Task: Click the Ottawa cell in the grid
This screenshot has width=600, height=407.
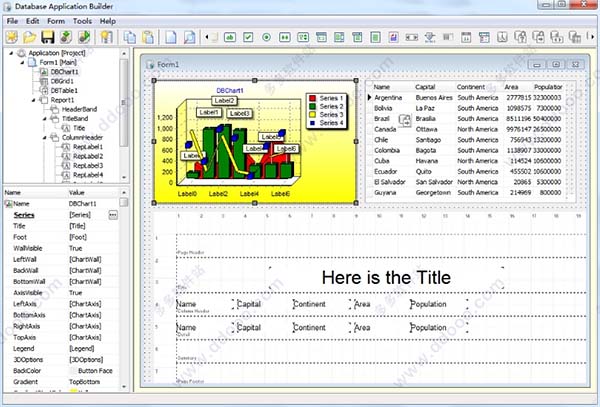Action: click(426, 129)
